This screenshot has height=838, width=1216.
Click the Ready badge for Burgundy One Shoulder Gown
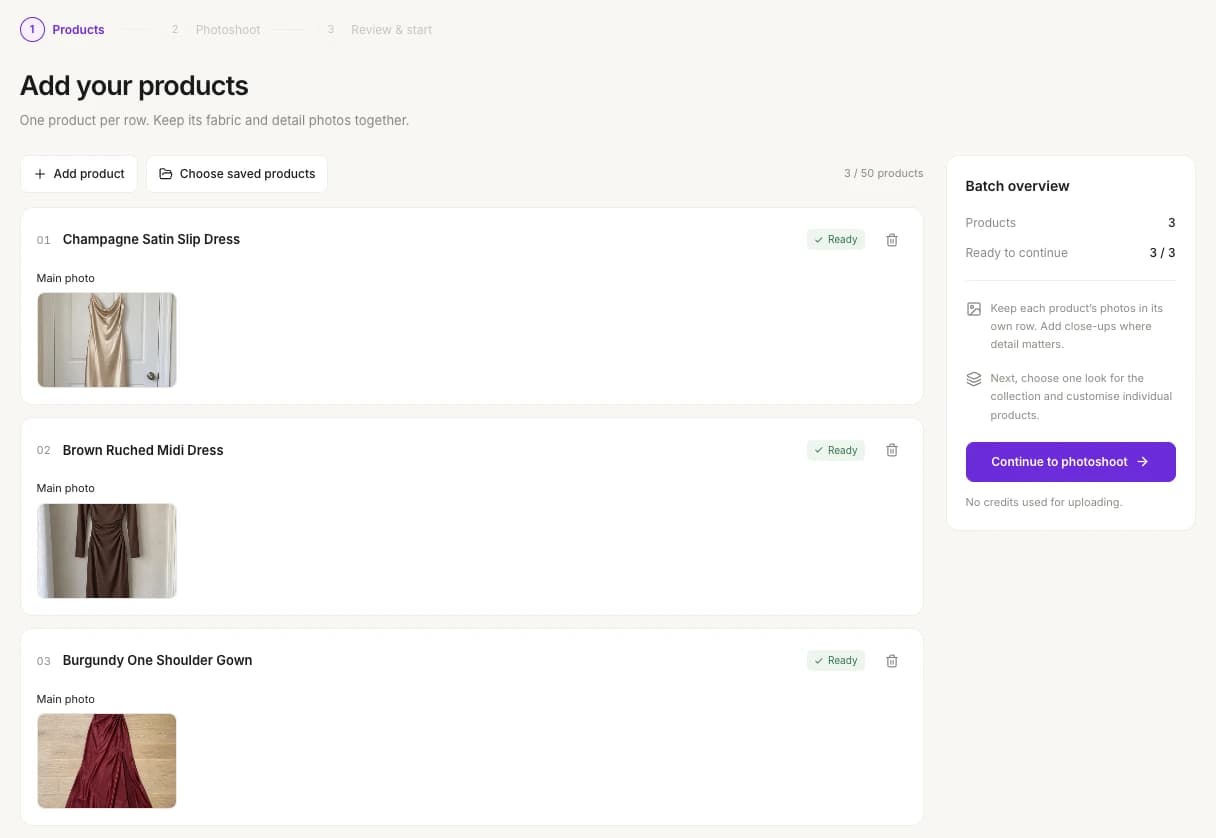point(836,661)
